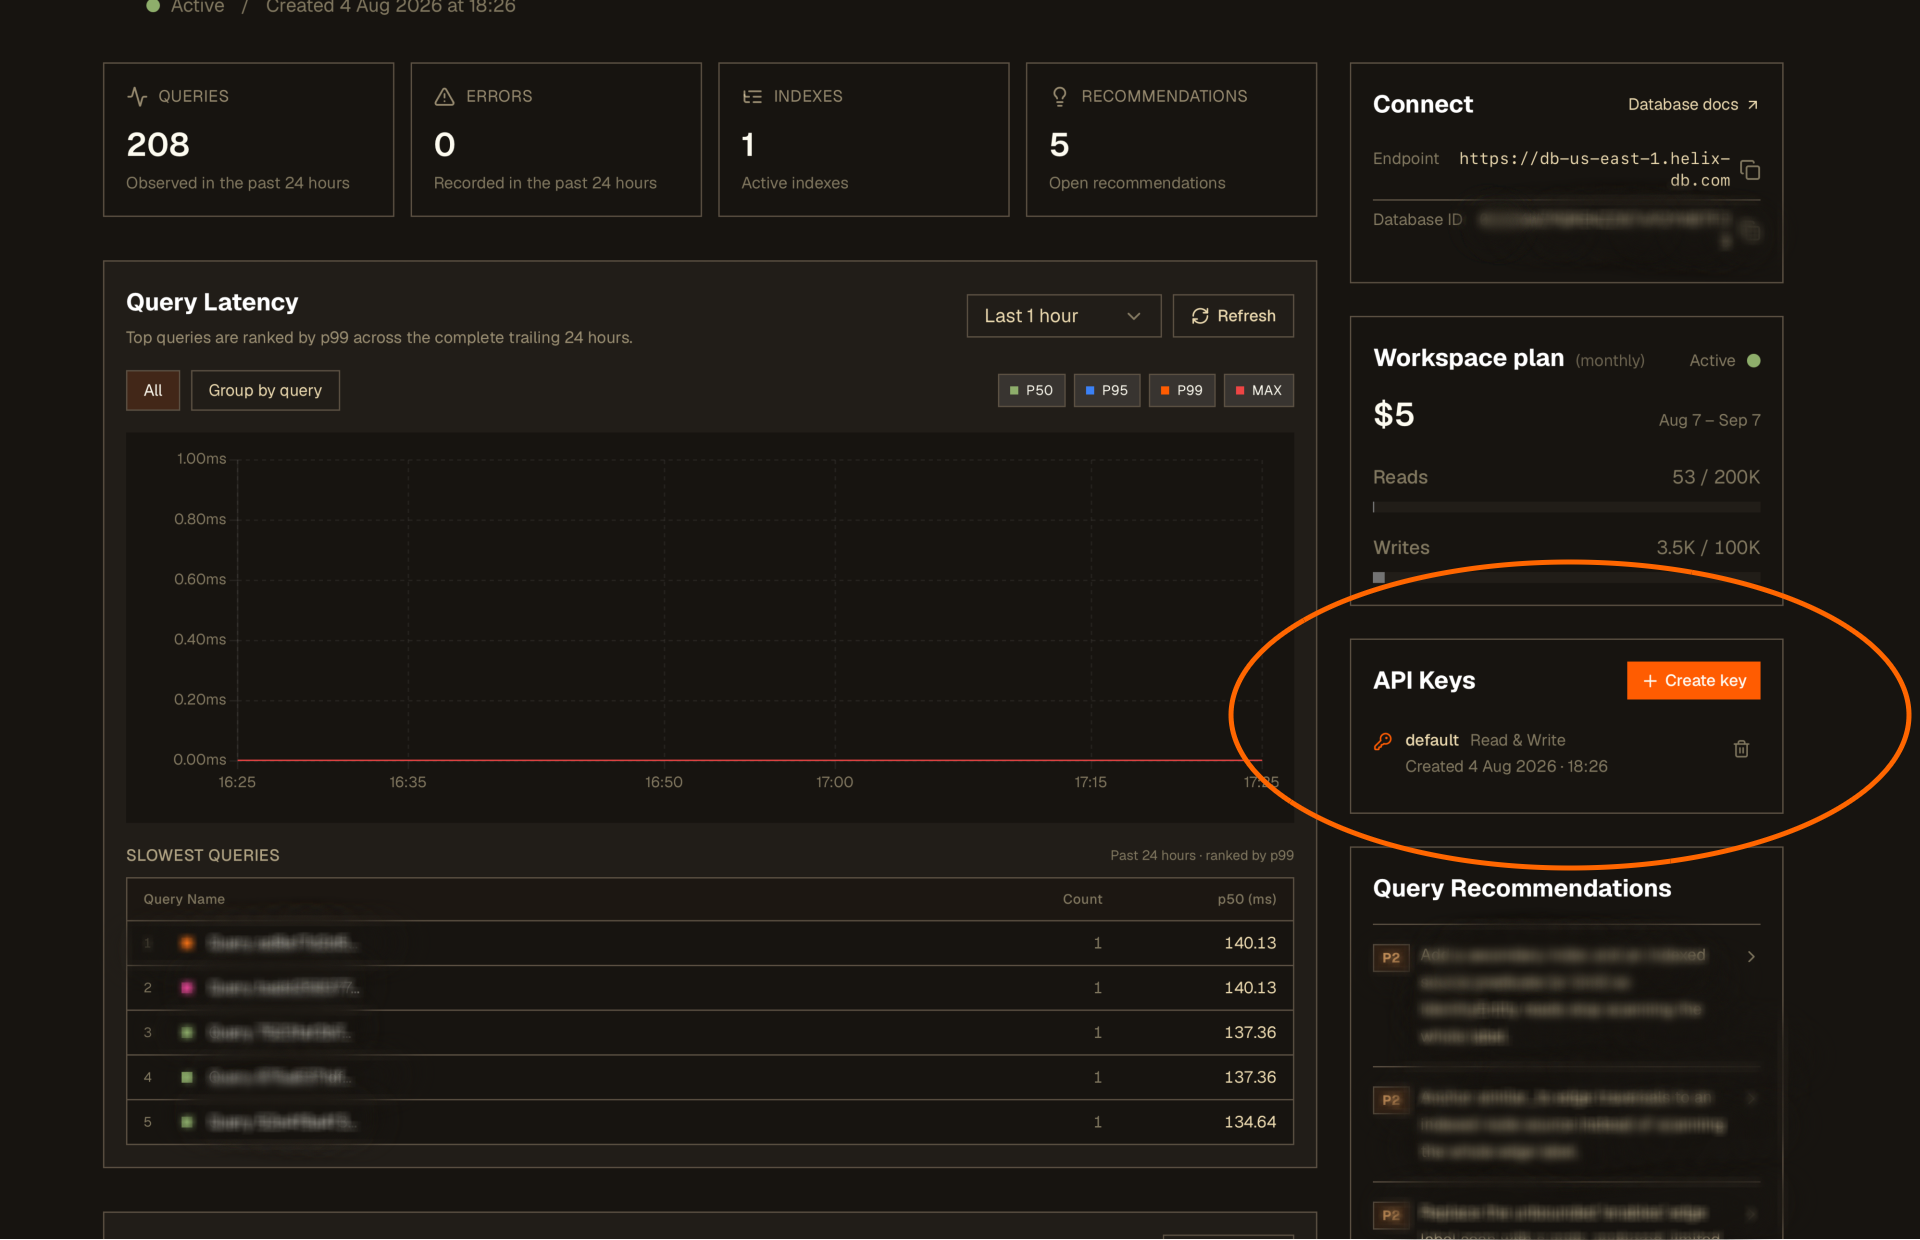Viewport: 1920px width, 1240px height.
Task: Click the green swatch in query row 5
Action: (187, 1122)
